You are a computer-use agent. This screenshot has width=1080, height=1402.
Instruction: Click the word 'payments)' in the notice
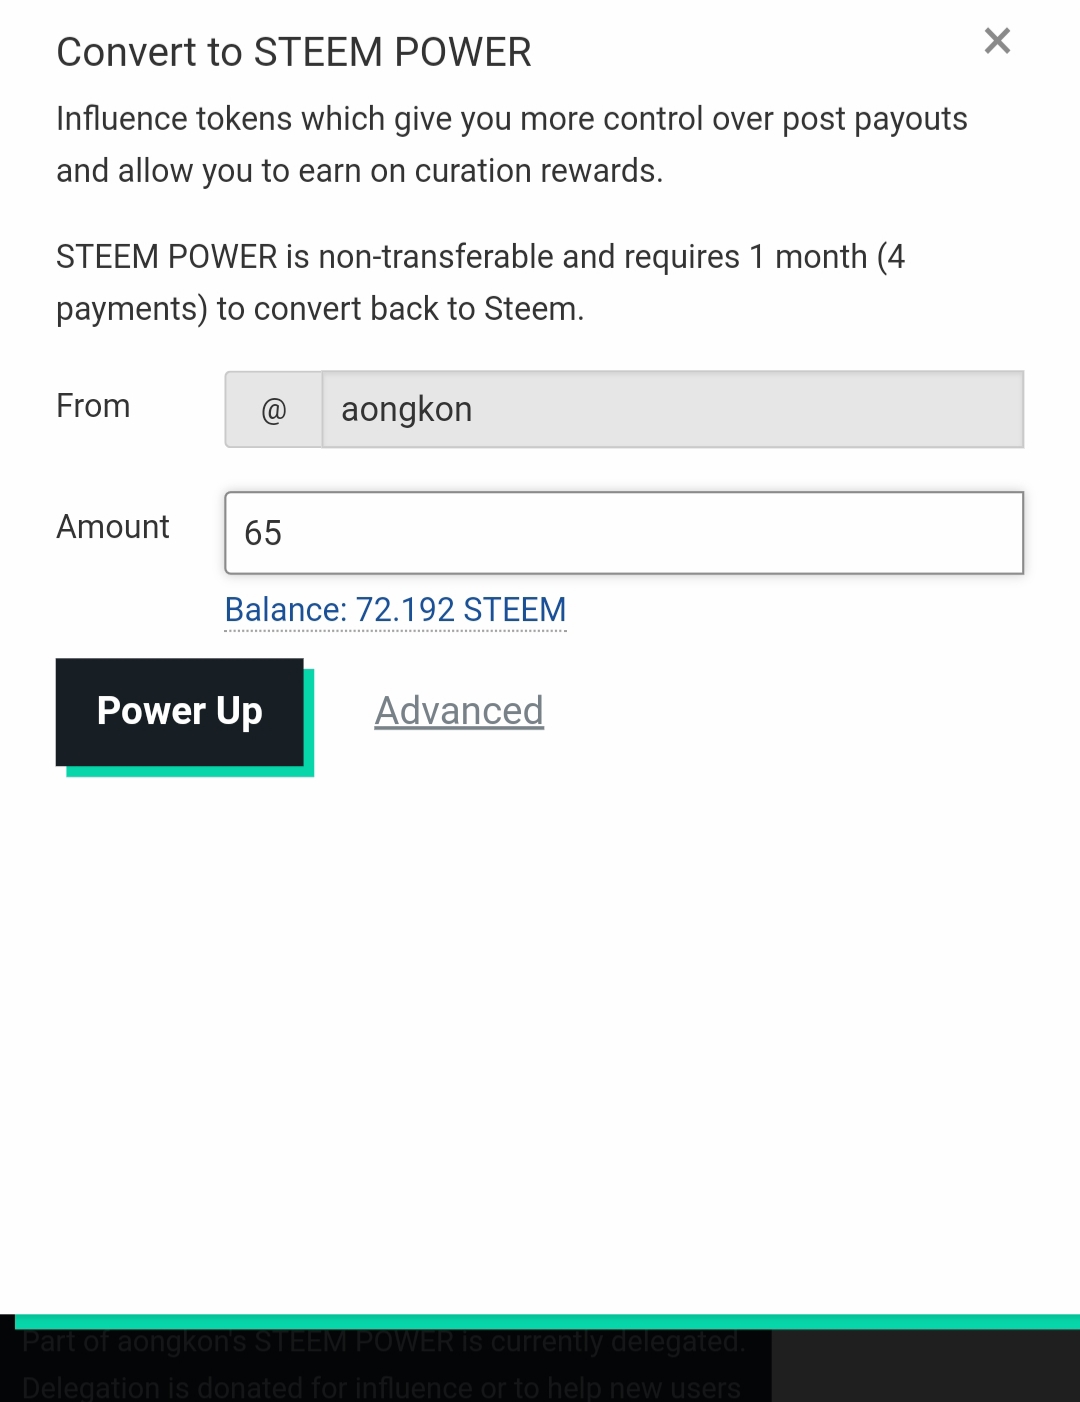click(x=131, y=309)
